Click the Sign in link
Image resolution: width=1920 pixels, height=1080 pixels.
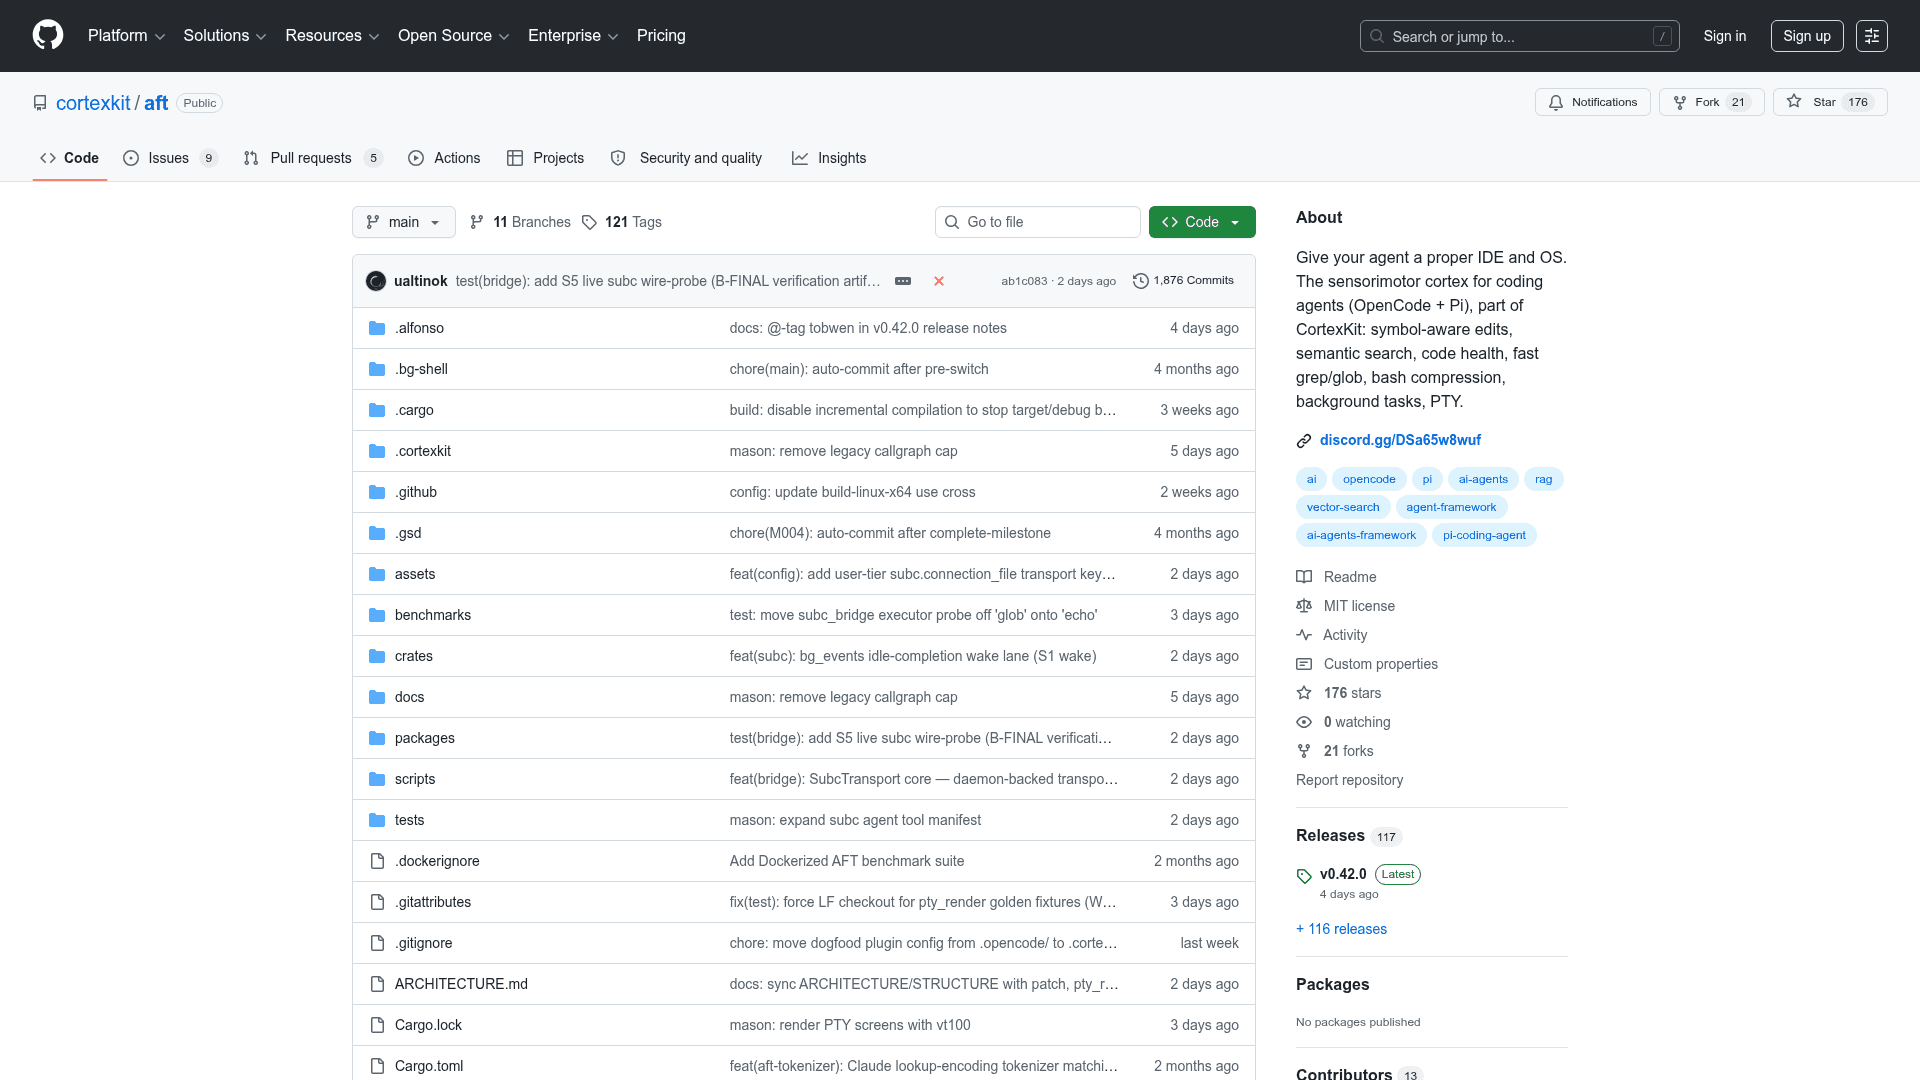[1725, 36]
